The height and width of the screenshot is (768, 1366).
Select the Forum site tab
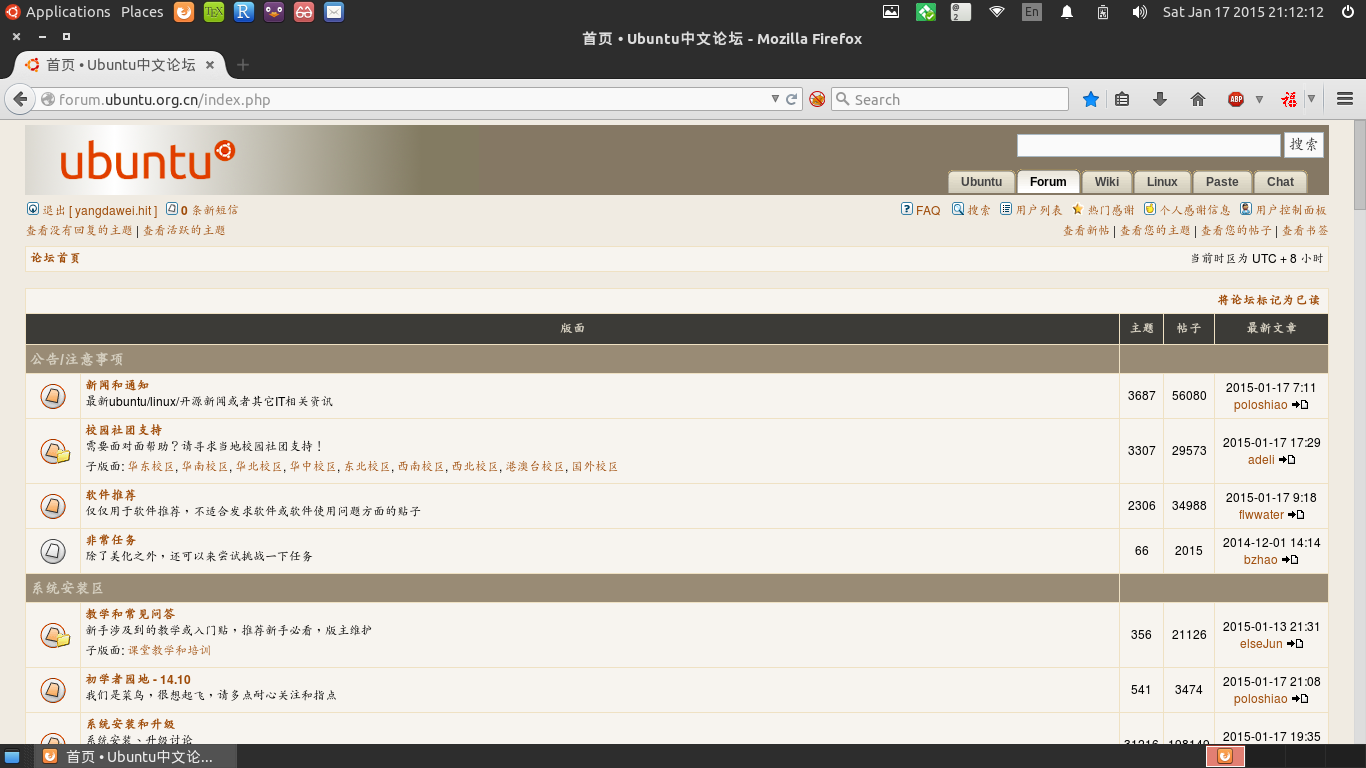click(1048, 182)
